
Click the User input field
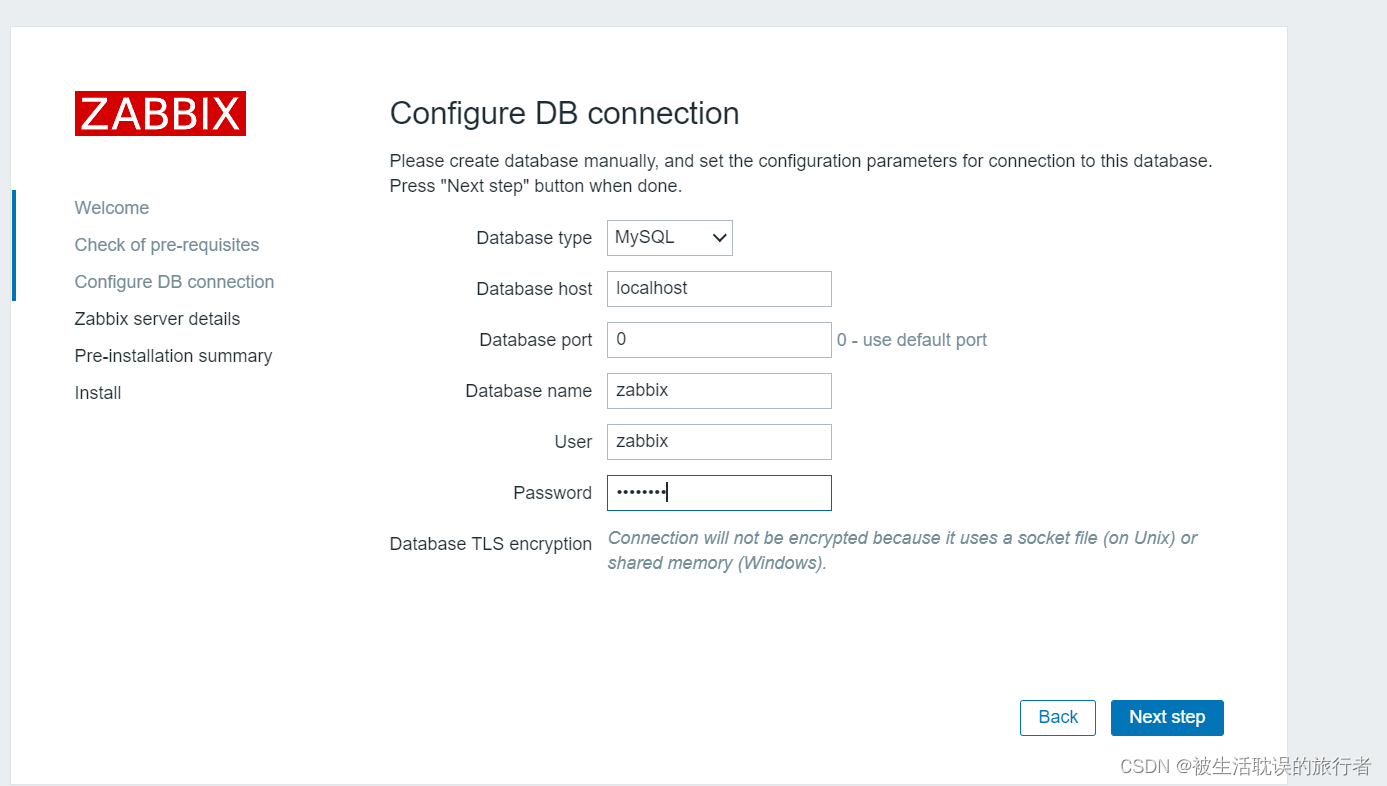click(719, 442)
